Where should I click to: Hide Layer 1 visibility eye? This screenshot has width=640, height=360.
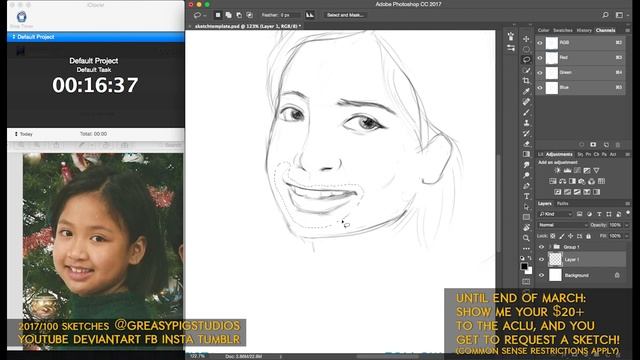coord(542,260)
